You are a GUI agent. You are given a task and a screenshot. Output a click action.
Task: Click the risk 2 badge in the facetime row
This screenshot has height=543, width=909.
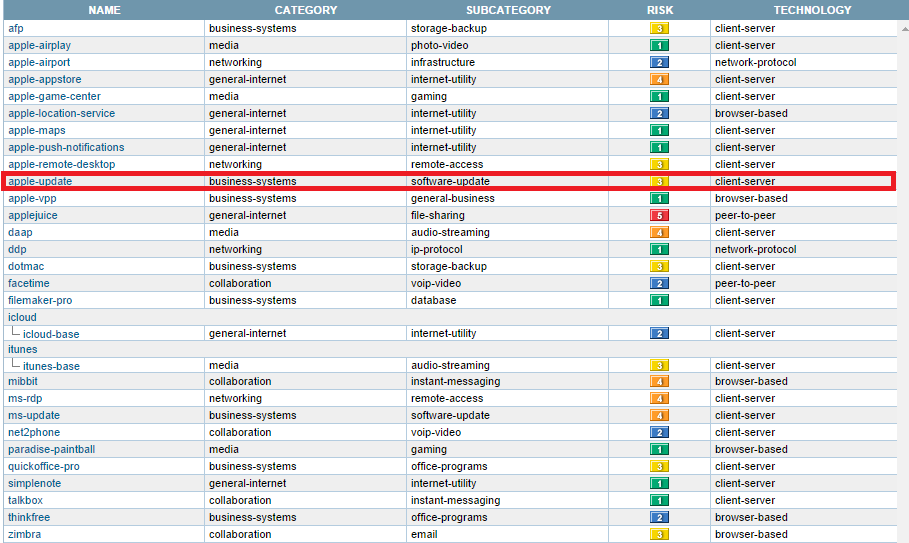tap(659, 283)
